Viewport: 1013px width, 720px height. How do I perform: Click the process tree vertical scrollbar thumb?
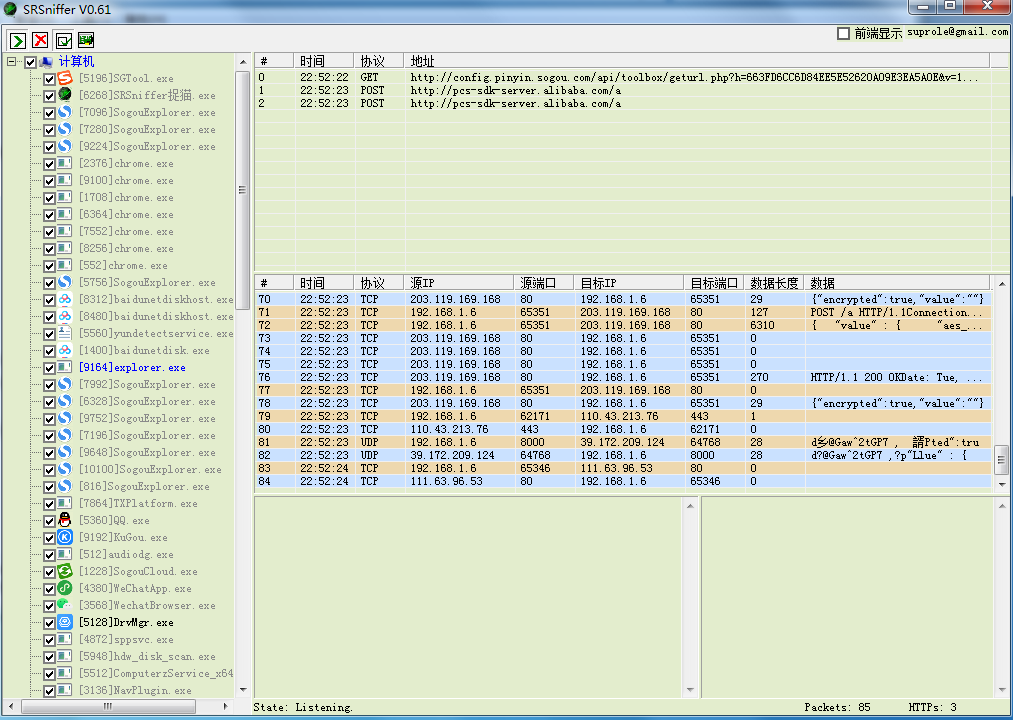[x=243, y=190]
